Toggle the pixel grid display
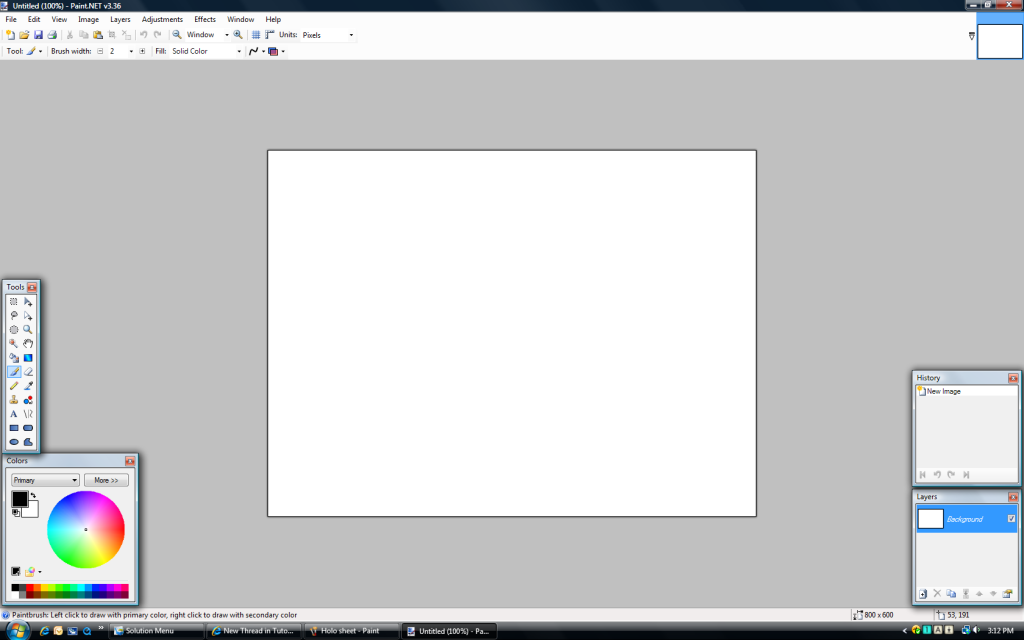The width and height of the screenshot is (1024, 640). (x=255, y=35)
